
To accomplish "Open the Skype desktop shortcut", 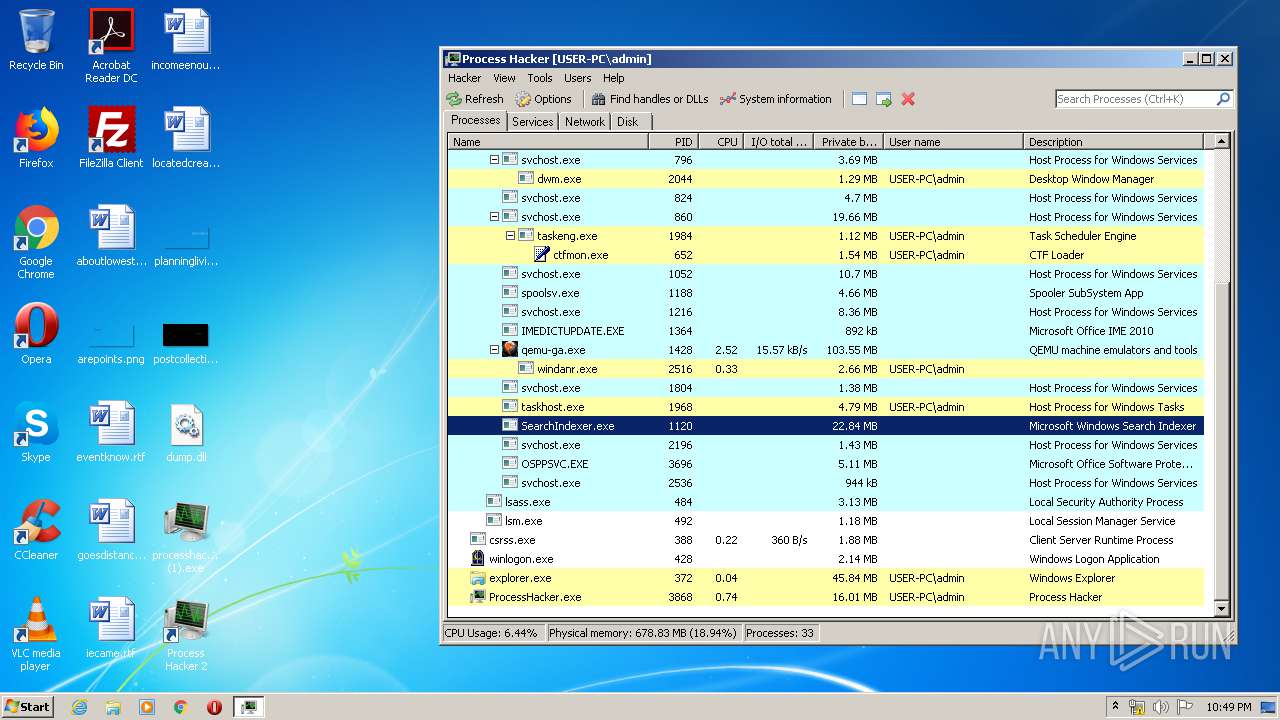I will click(x=36, y=433).
